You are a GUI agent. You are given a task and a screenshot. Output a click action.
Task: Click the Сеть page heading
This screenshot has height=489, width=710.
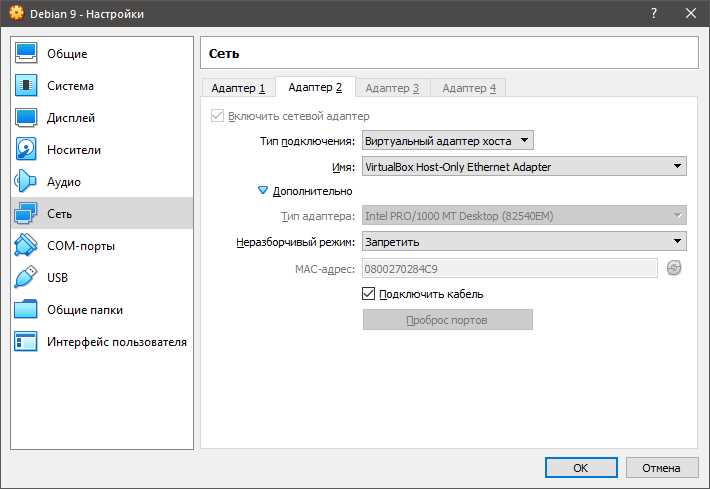click(x=224, y=53)
